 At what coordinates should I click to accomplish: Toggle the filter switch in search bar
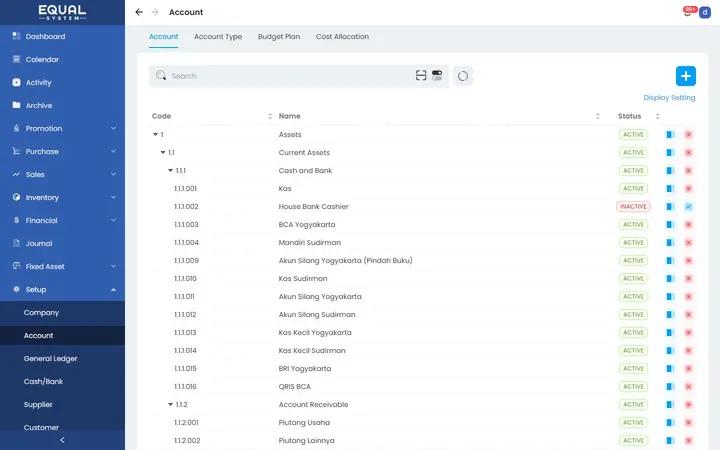pyautogui.click(x=437, y=75)
